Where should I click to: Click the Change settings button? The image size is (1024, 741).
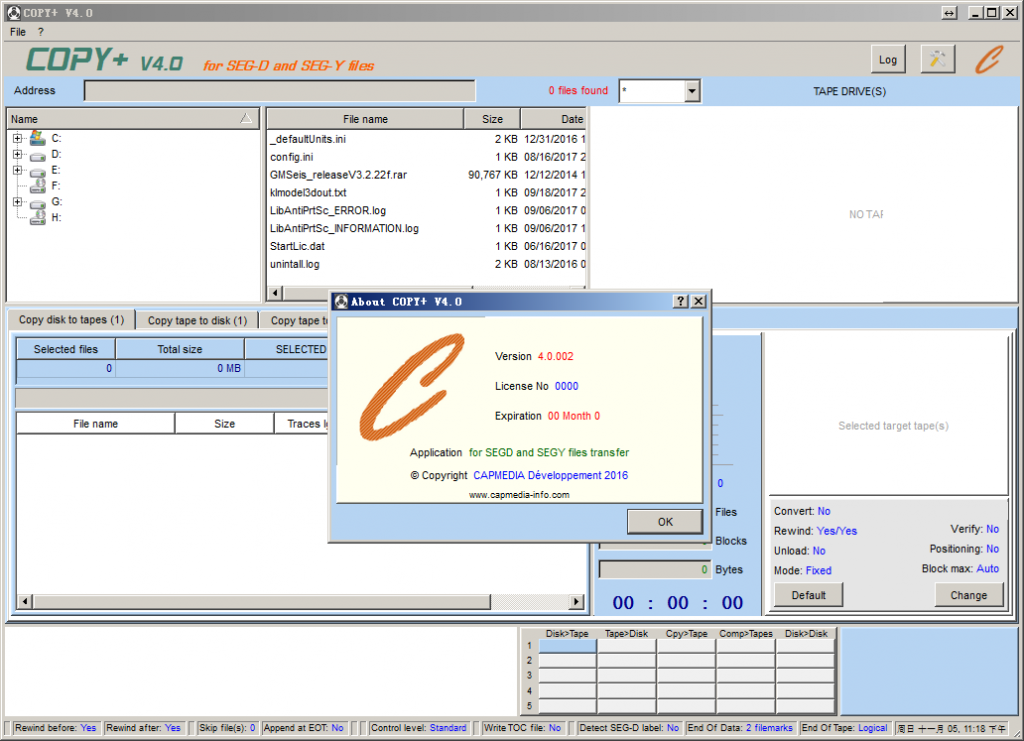click(968, 595)
